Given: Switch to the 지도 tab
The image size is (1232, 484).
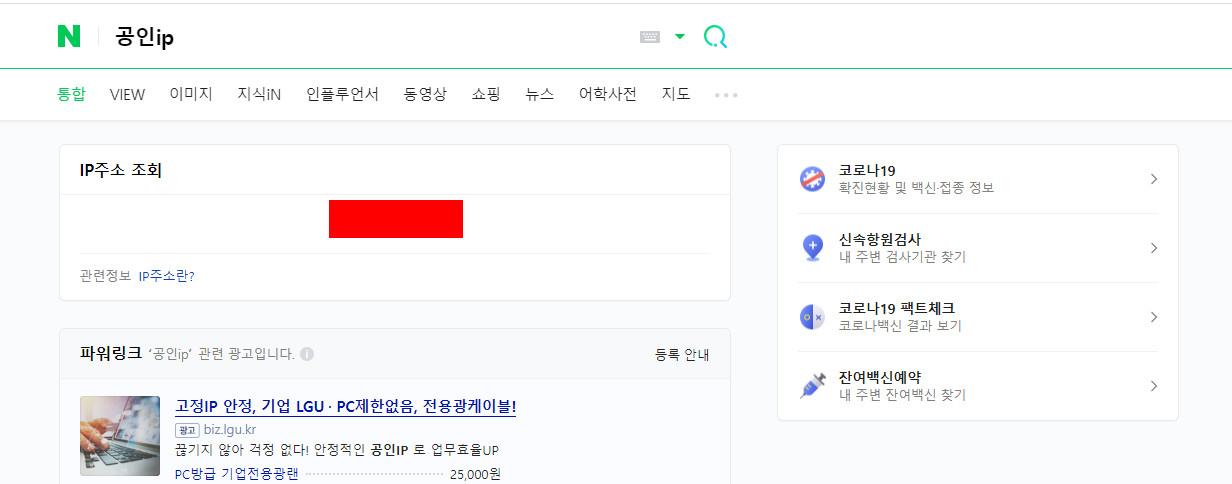Looking at the screenshot, I should pyautogui.click(x=676, y=94).
